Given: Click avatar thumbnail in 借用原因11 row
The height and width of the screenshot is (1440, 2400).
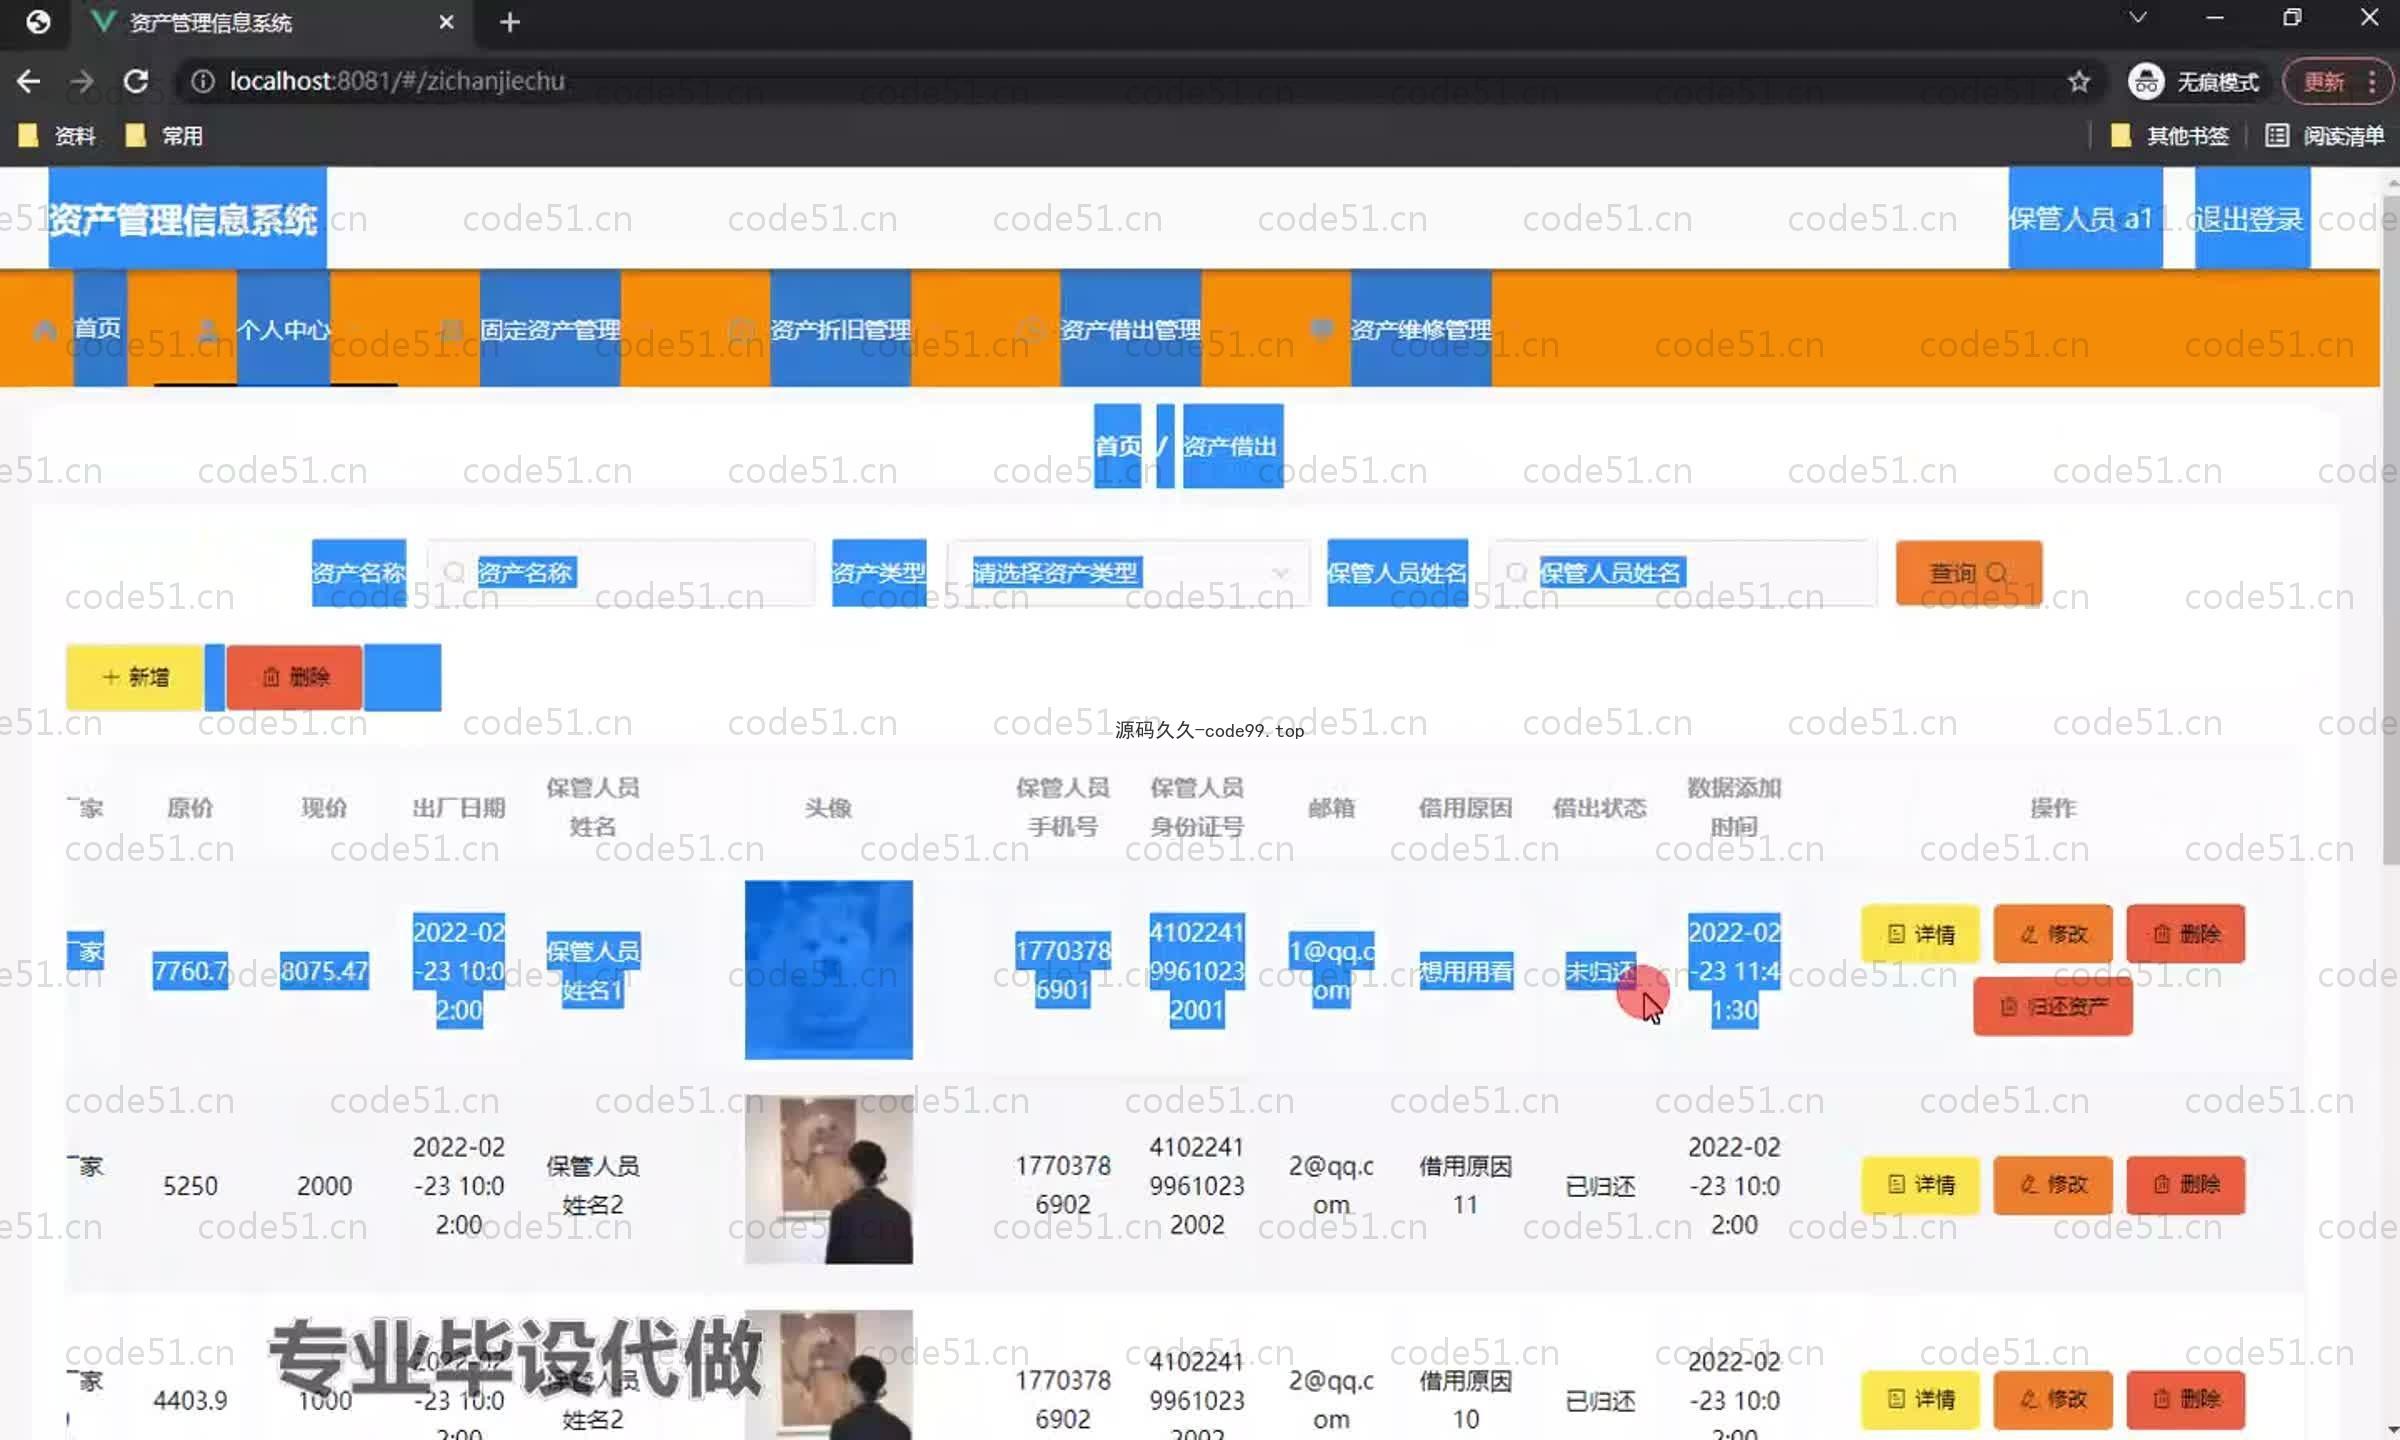Looking at the screenshot, I should click(x=828, y=1180).
